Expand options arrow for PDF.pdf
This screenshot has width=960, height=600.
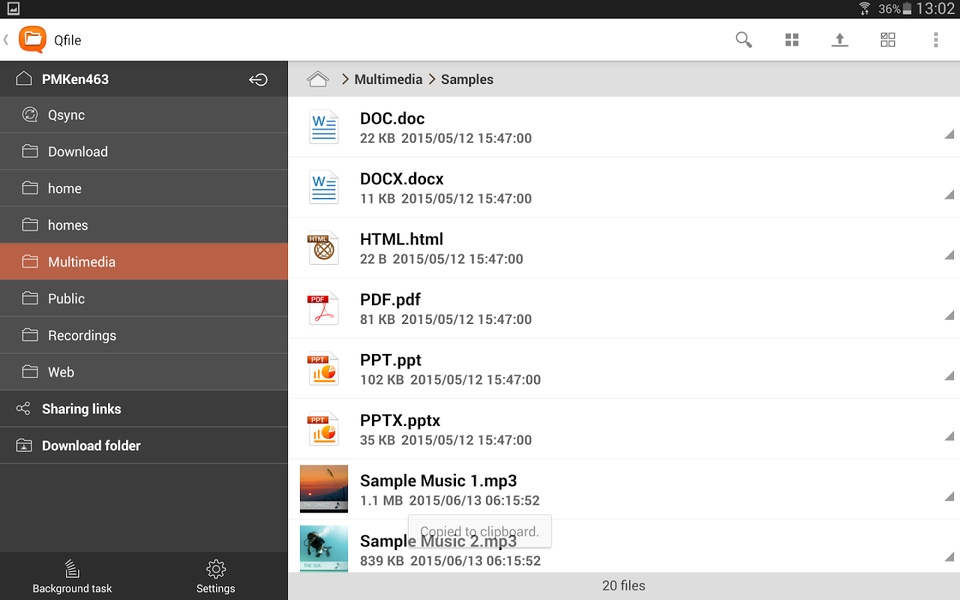click(x=949, y=315)
